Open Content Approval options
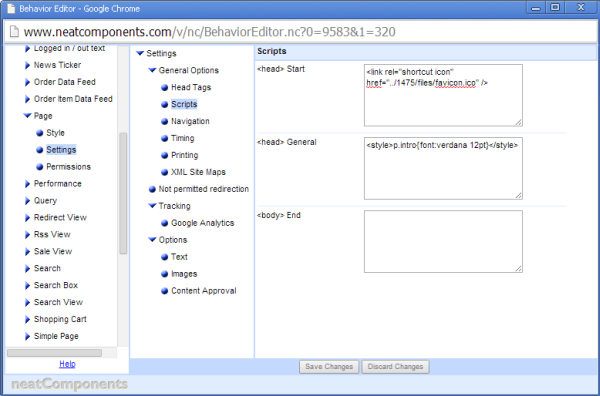Screen dimensions: 600x396 tap(204, 291)
